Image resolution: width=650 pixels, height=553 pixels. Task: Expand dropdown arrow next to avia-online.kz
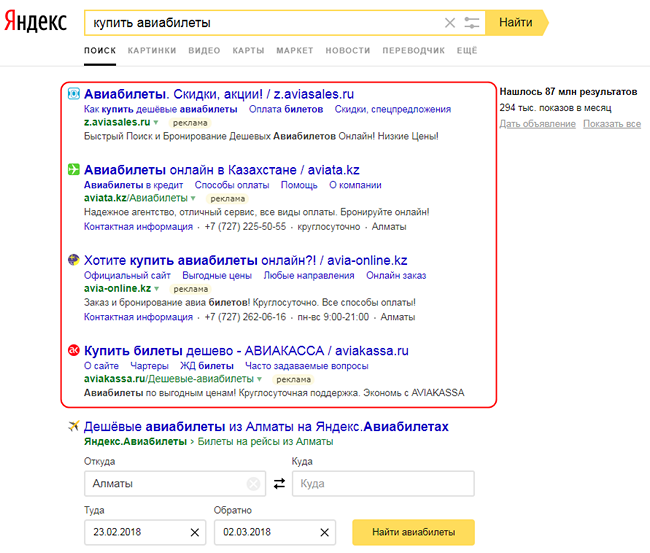(157, 289)
